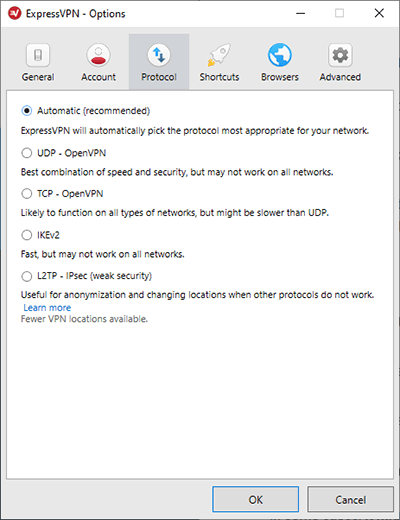Click the ExpressVPN logo in title bar
This screenshot has height=520, width=400.
pyautogui.click(x=15, y=14)
